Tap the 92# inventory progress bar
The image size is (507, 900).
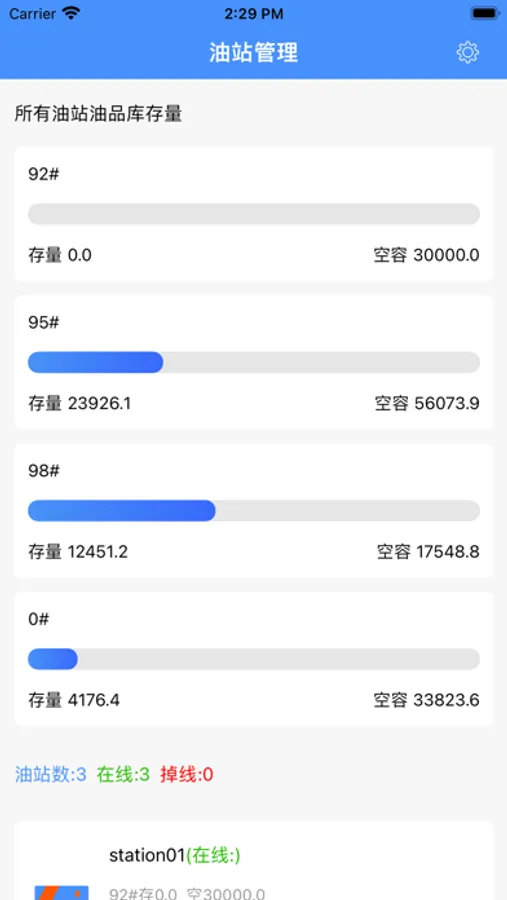(x=254, y=214)
